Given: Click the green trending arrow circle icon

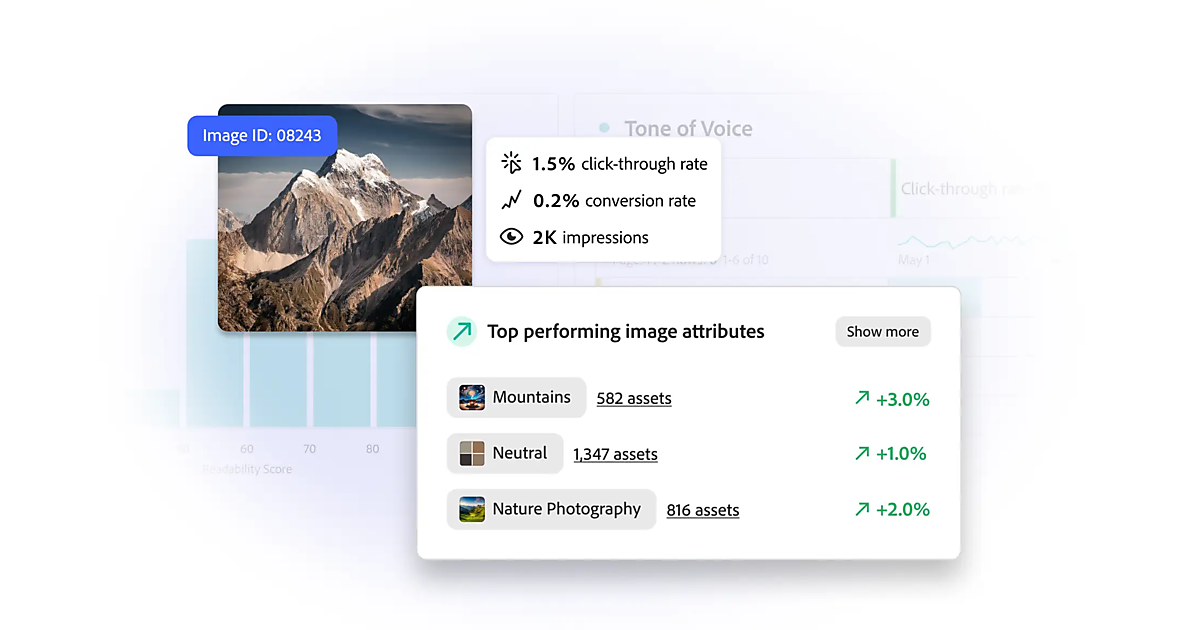Looking at the screenshot, I should 462,332.
